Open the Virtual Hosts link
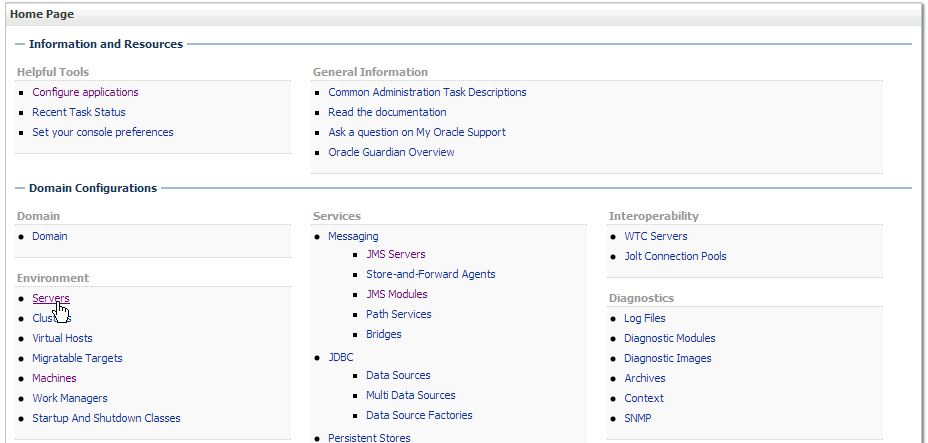Viewport: 928px width, 443px height. 62,338
